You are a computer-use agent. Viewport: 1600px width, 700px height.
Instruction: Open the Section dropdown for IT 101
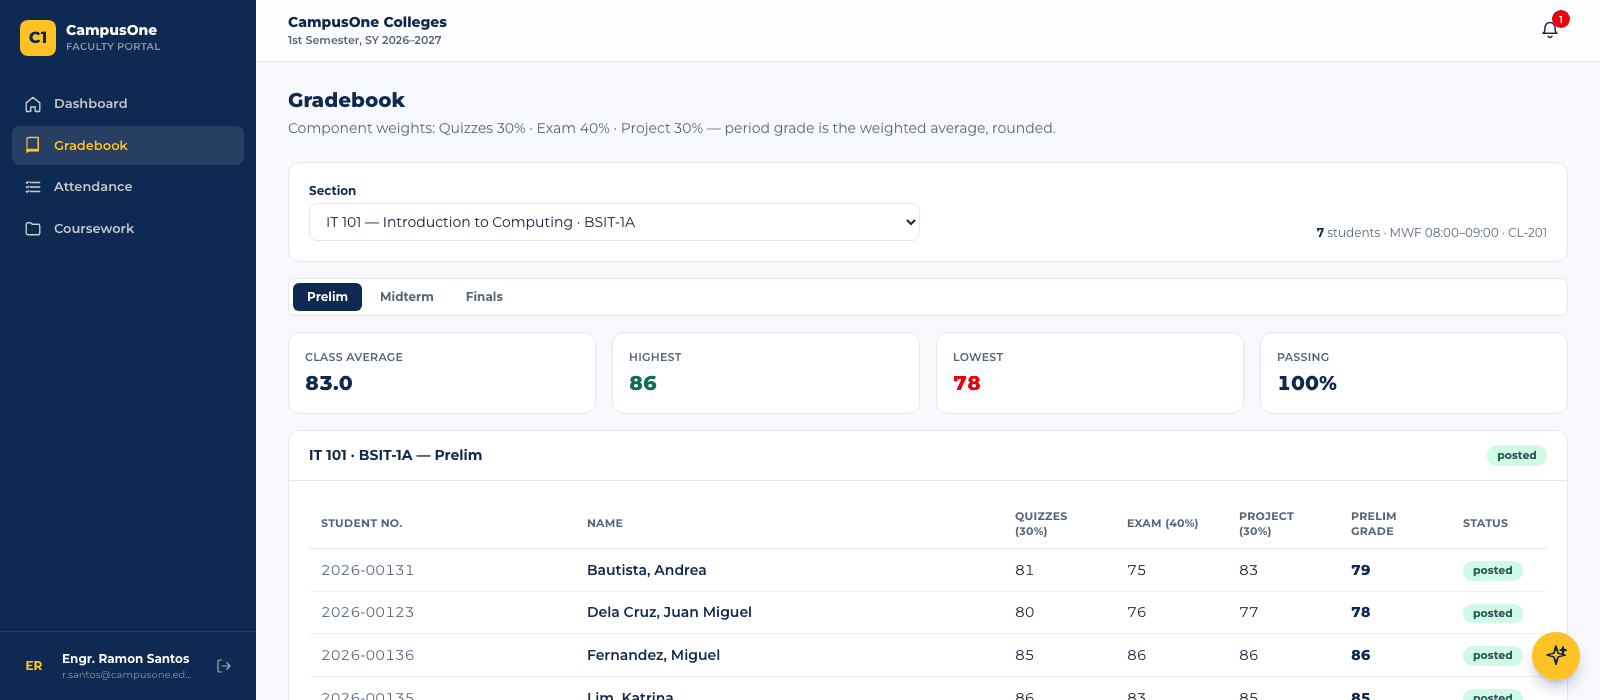[614, 222]
